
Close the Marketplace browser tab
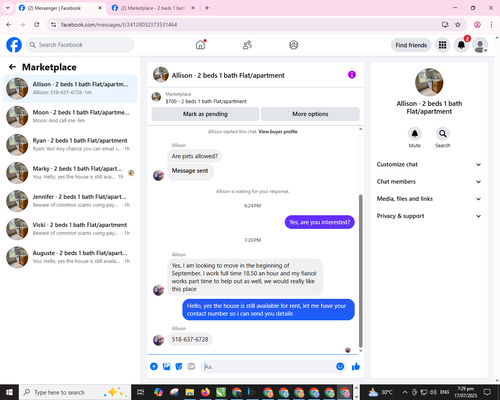pos(193,8)
